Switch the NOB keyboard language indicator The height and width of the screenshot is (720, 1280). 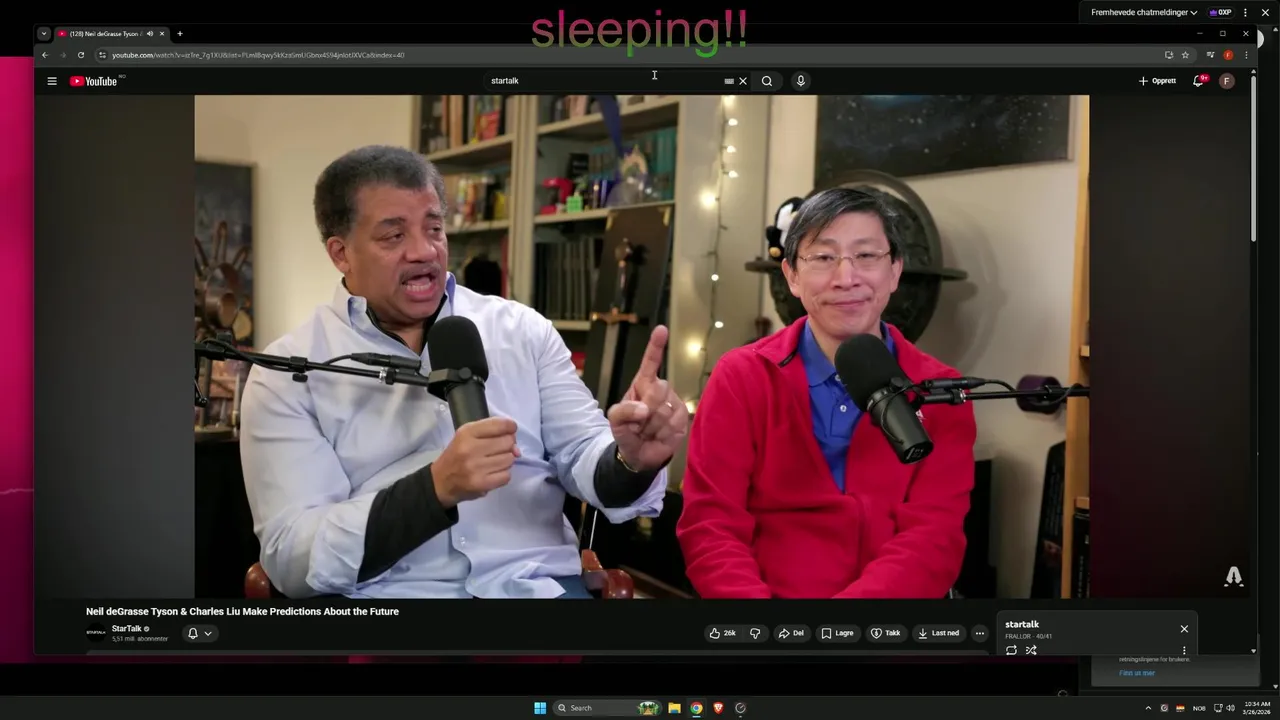tap(1199, 708)
